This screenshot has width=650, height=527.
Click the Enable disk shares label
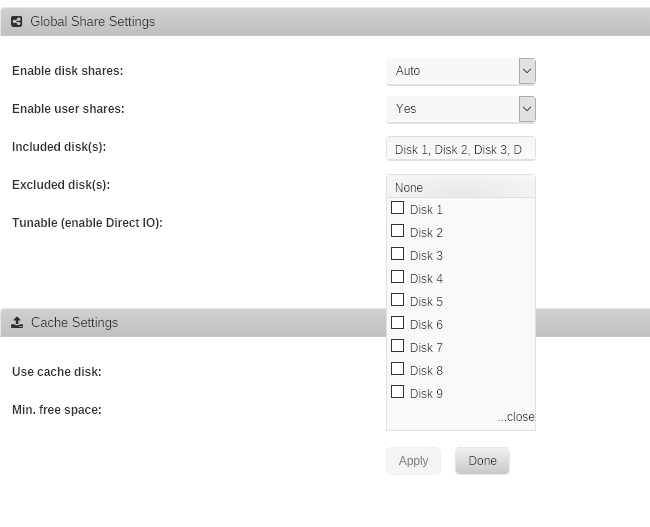(x=68, y=71)
